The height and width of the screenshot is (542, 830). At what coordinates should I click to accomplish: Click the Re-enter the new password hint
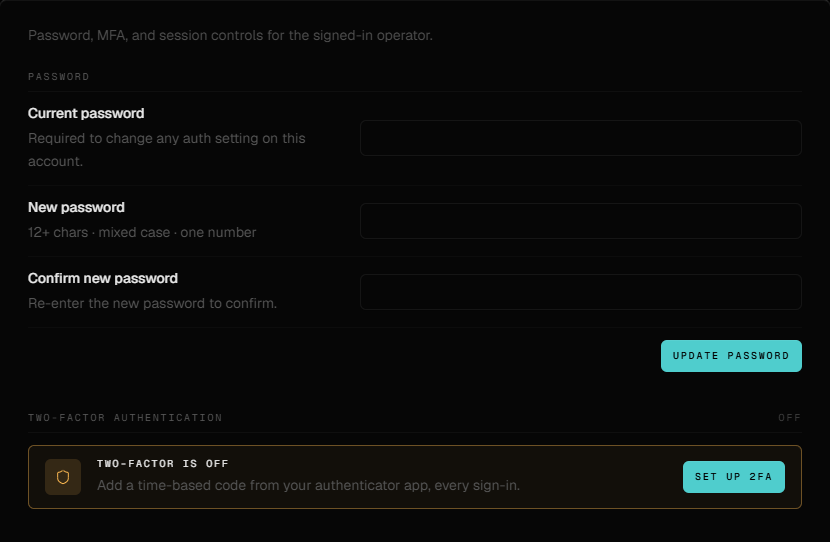tap(152, 303)
